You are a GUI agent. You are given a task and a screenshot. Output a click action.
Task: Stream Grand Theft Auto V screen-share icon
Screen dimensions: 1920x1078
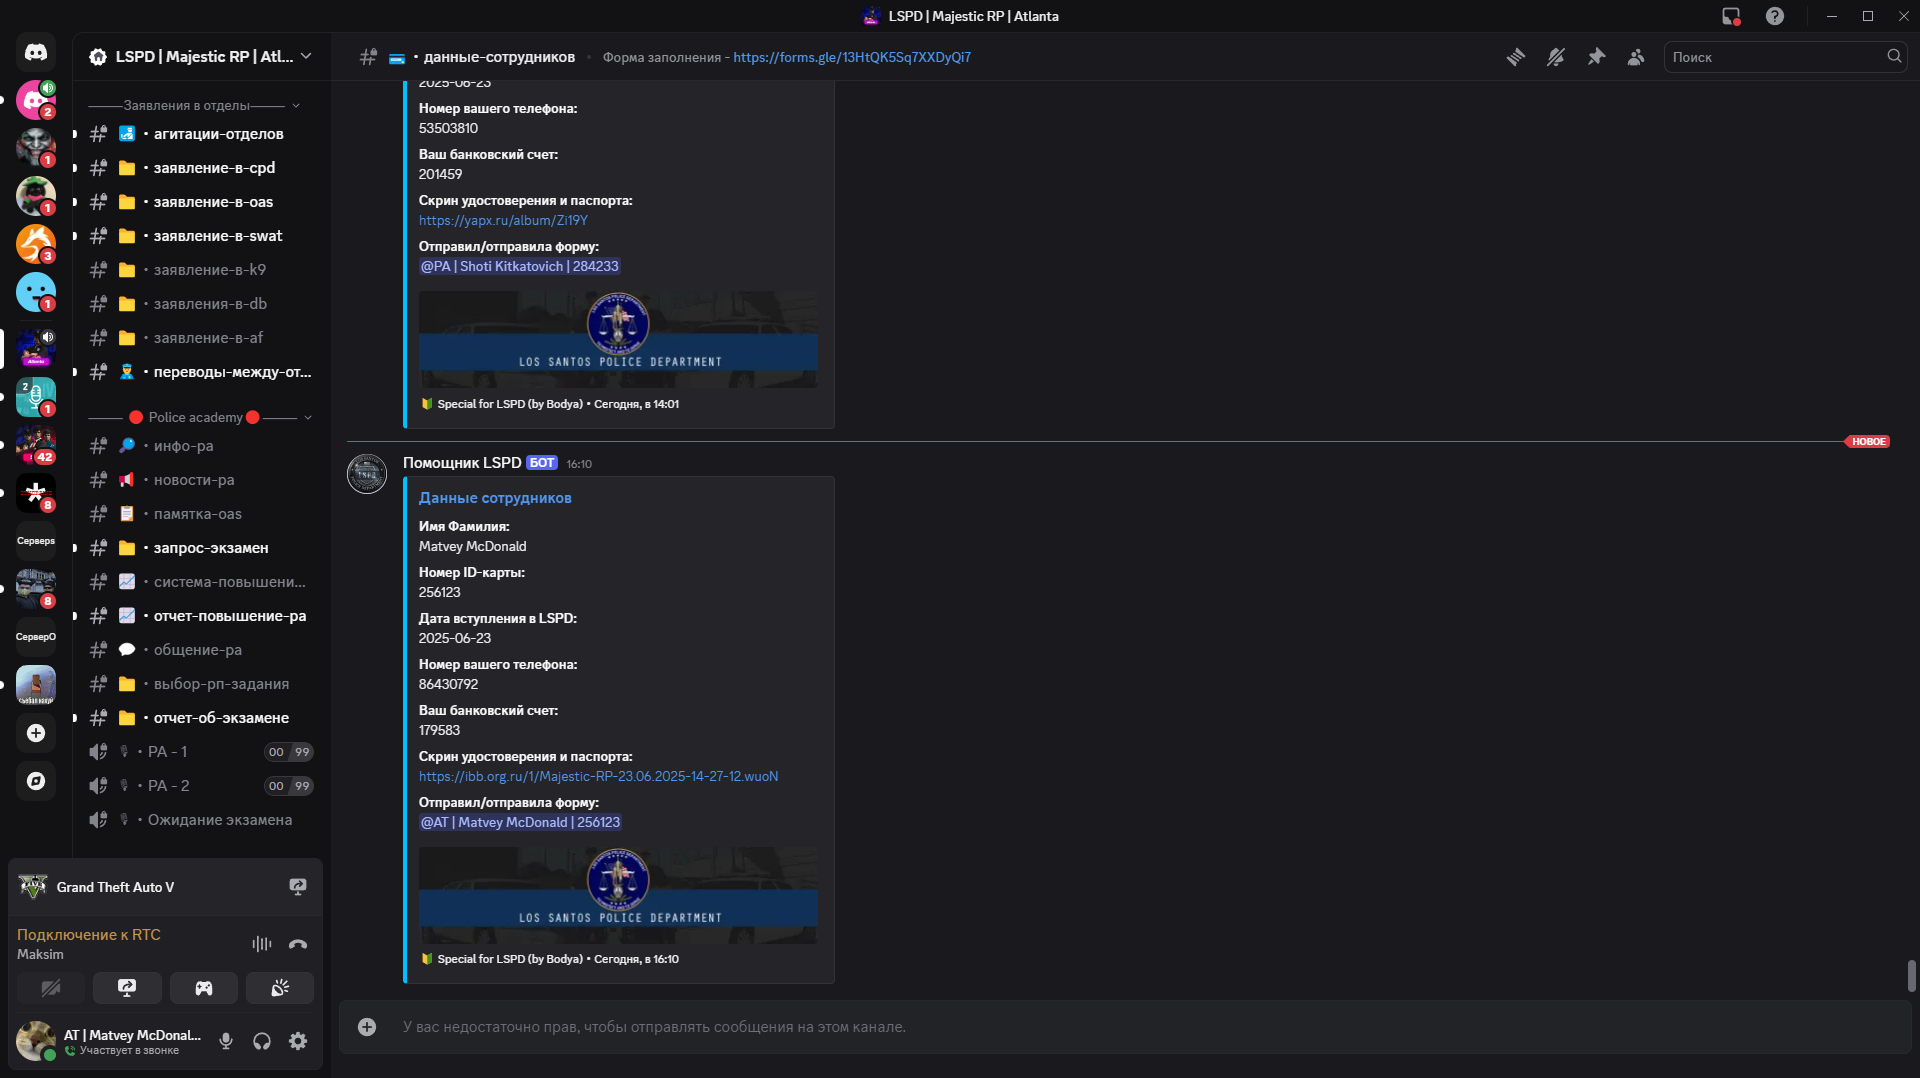click(x=298, y=887)
